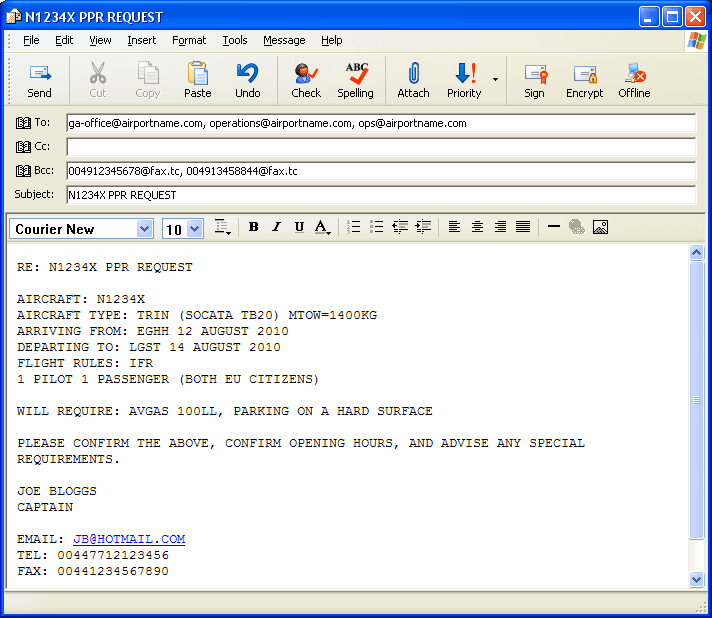Click the window title bar icon

pyautogui.click(x=14, y=17)
